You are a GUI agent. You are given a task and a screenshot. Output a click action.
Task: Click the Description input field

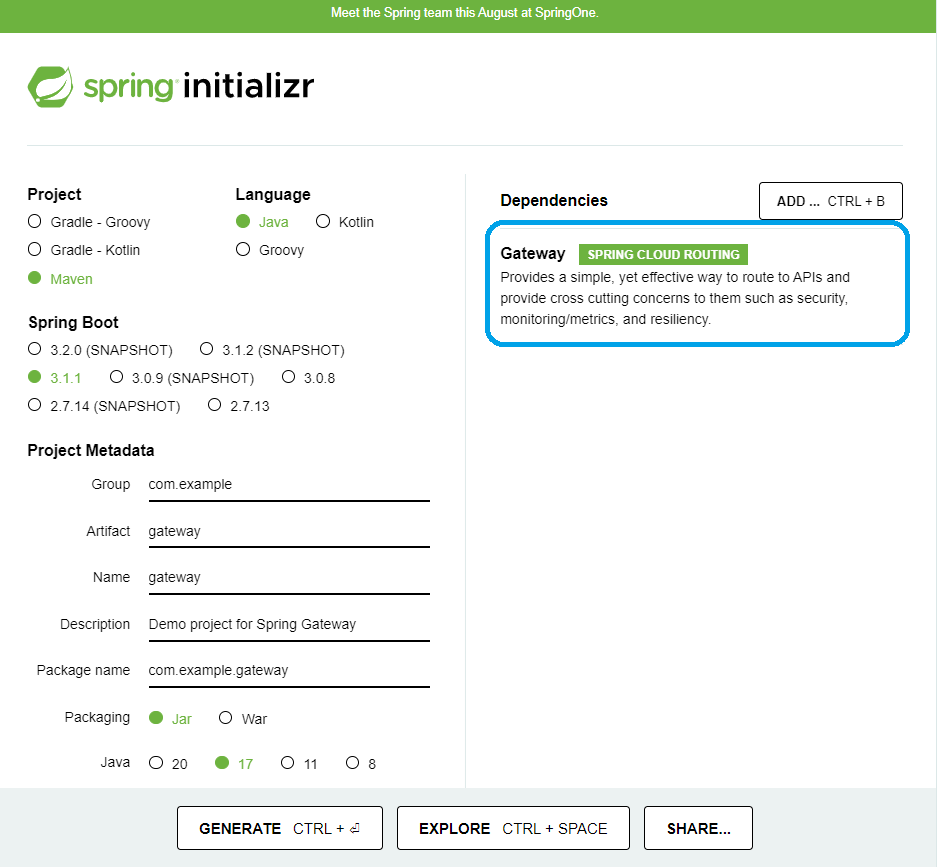(289, 624)
